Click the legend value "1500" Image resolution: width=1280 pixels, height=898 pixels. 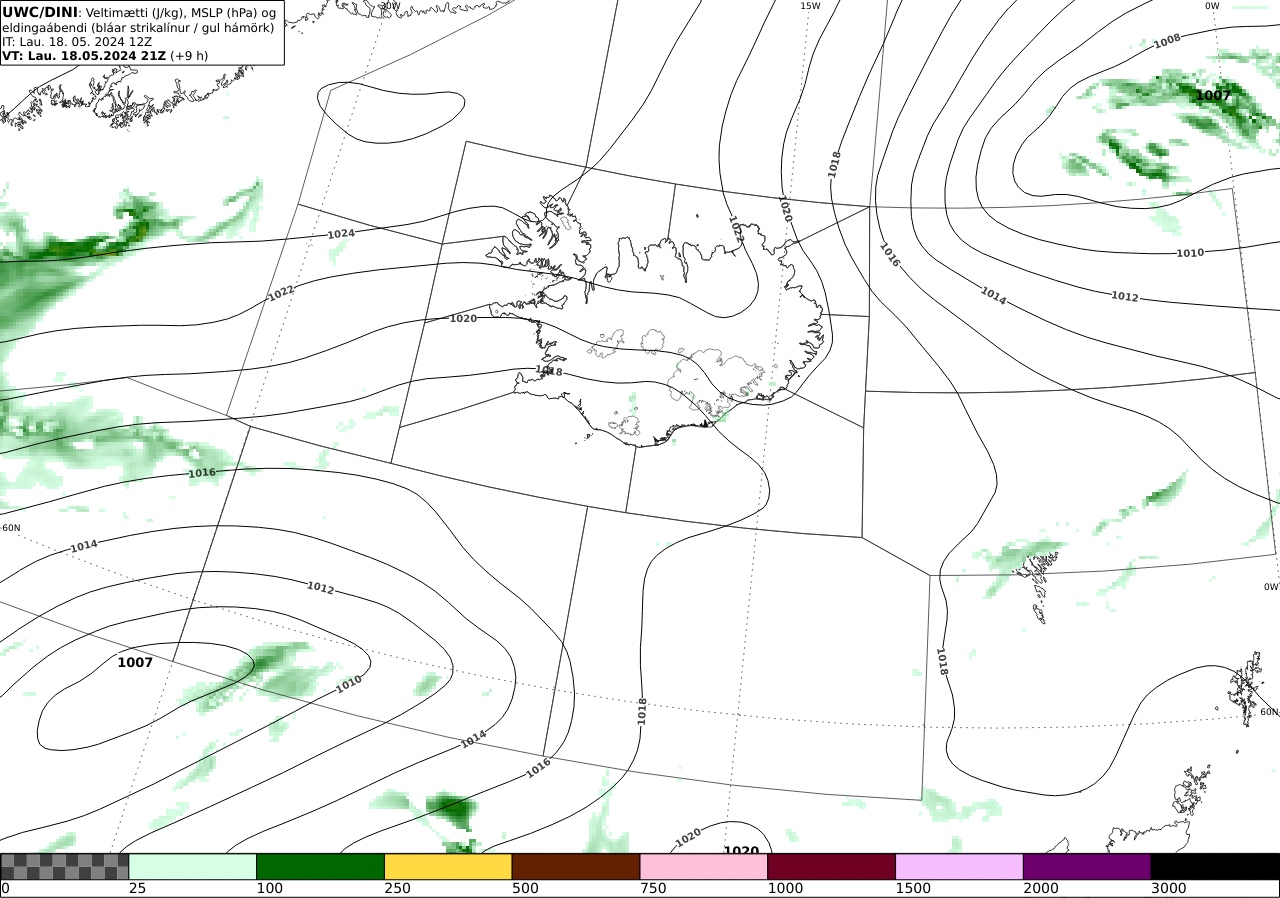pos(913,888)
